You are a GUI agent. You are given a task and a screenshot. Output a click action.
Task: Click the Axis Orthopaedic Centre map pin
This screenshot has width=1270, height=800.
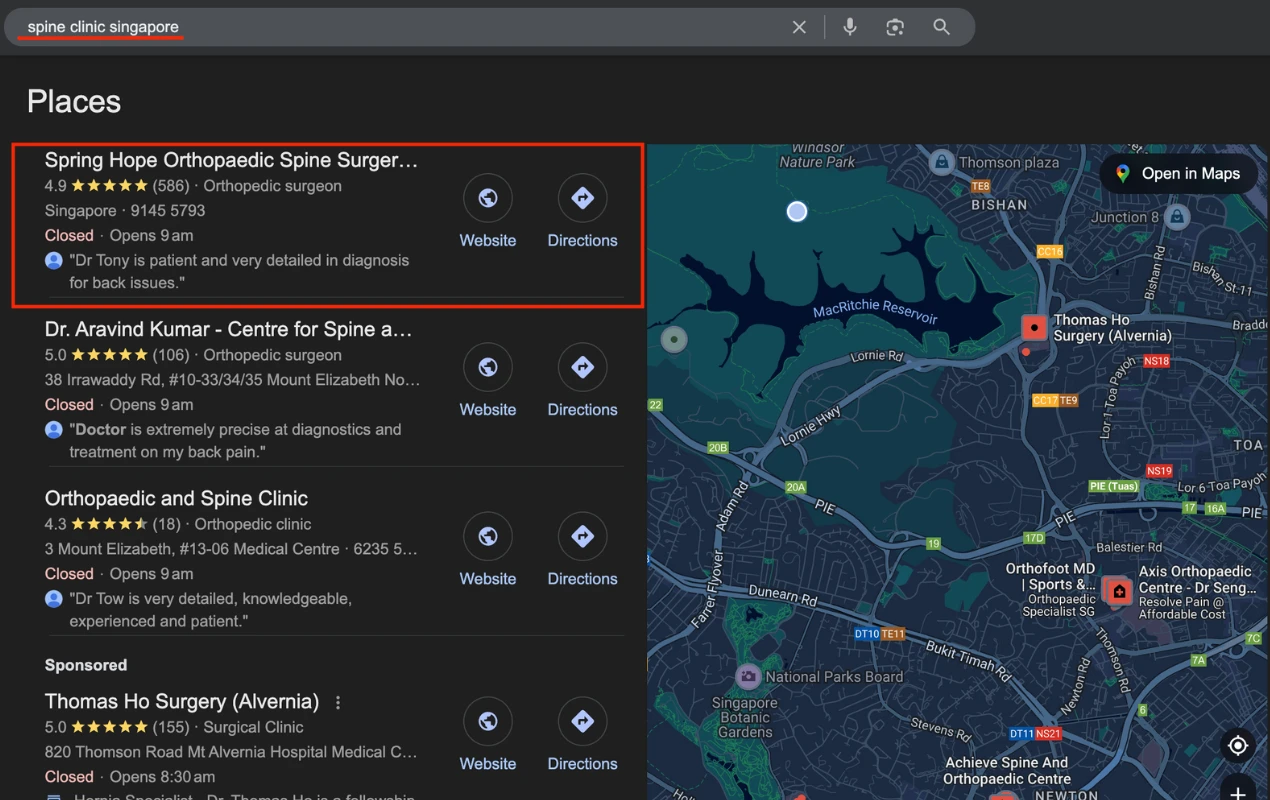(x=1119, y=591)
